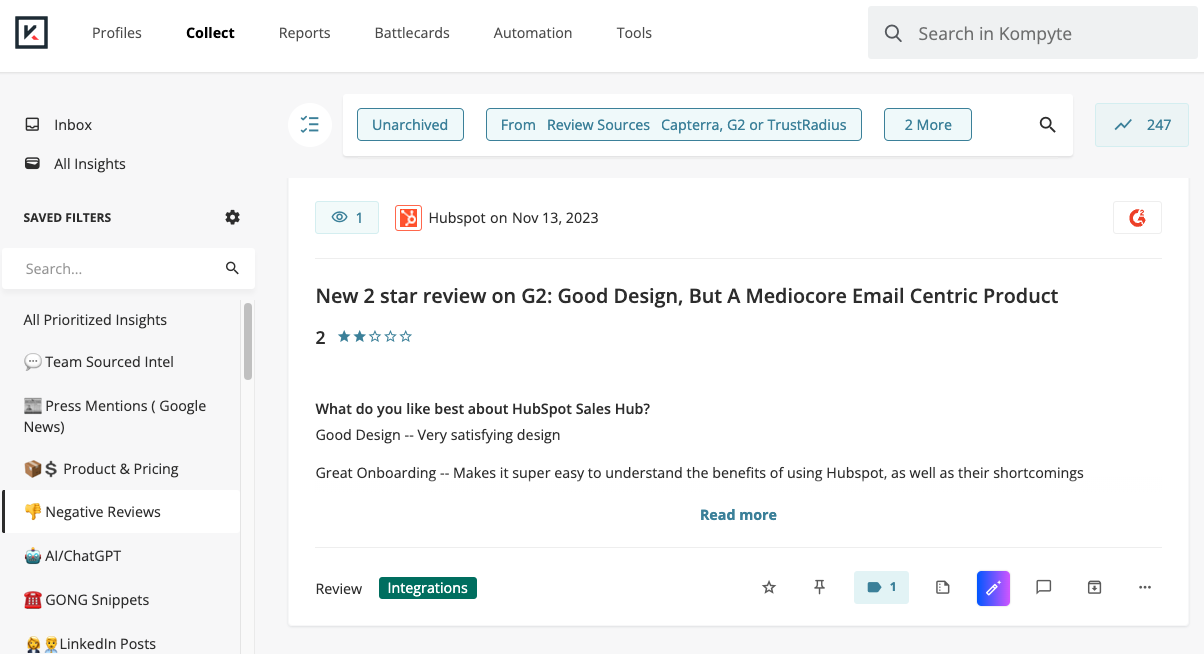Pin the Hubspot review insight
Screen dimensions: 1204x654
[x=819, y=588]
